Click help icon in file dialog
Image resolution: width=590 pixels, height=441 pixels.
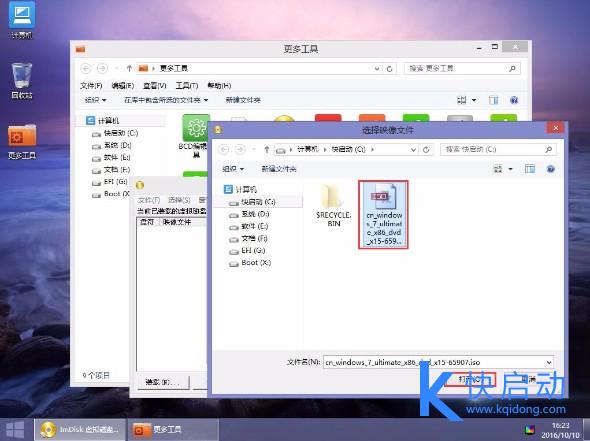coord(550,169)
